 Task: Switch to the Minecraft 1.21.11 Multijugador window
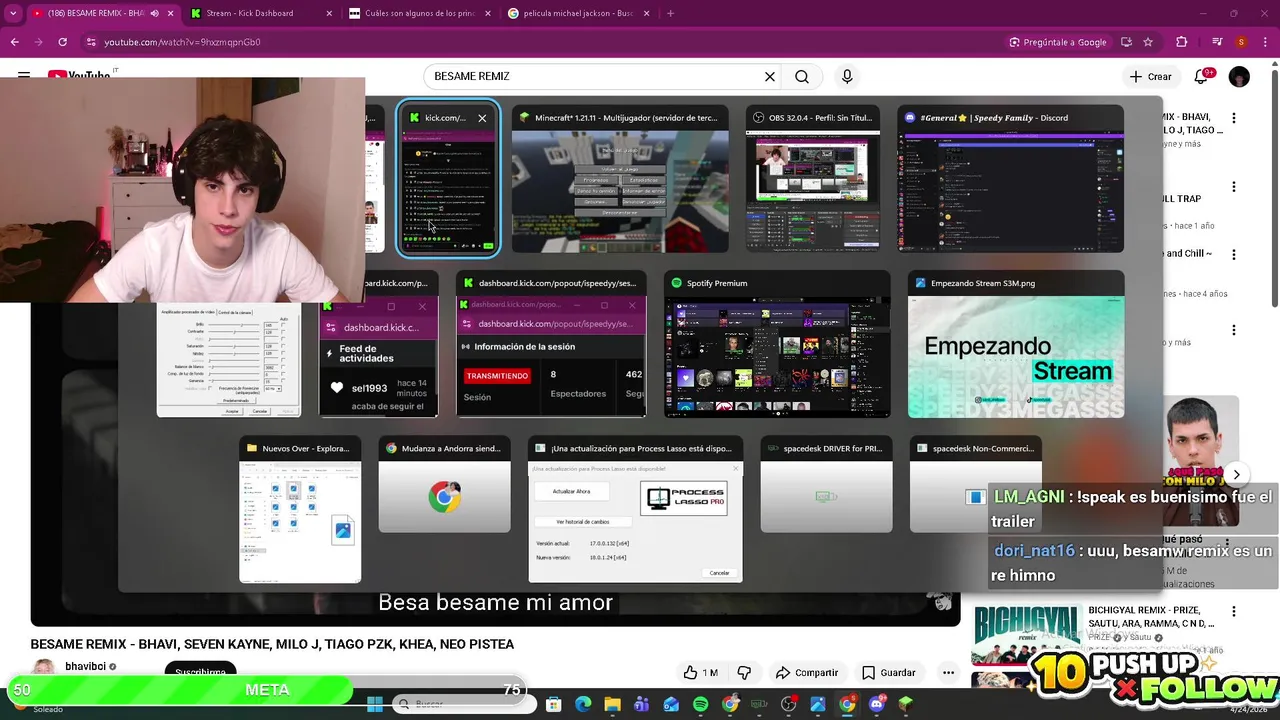point(620,180)
